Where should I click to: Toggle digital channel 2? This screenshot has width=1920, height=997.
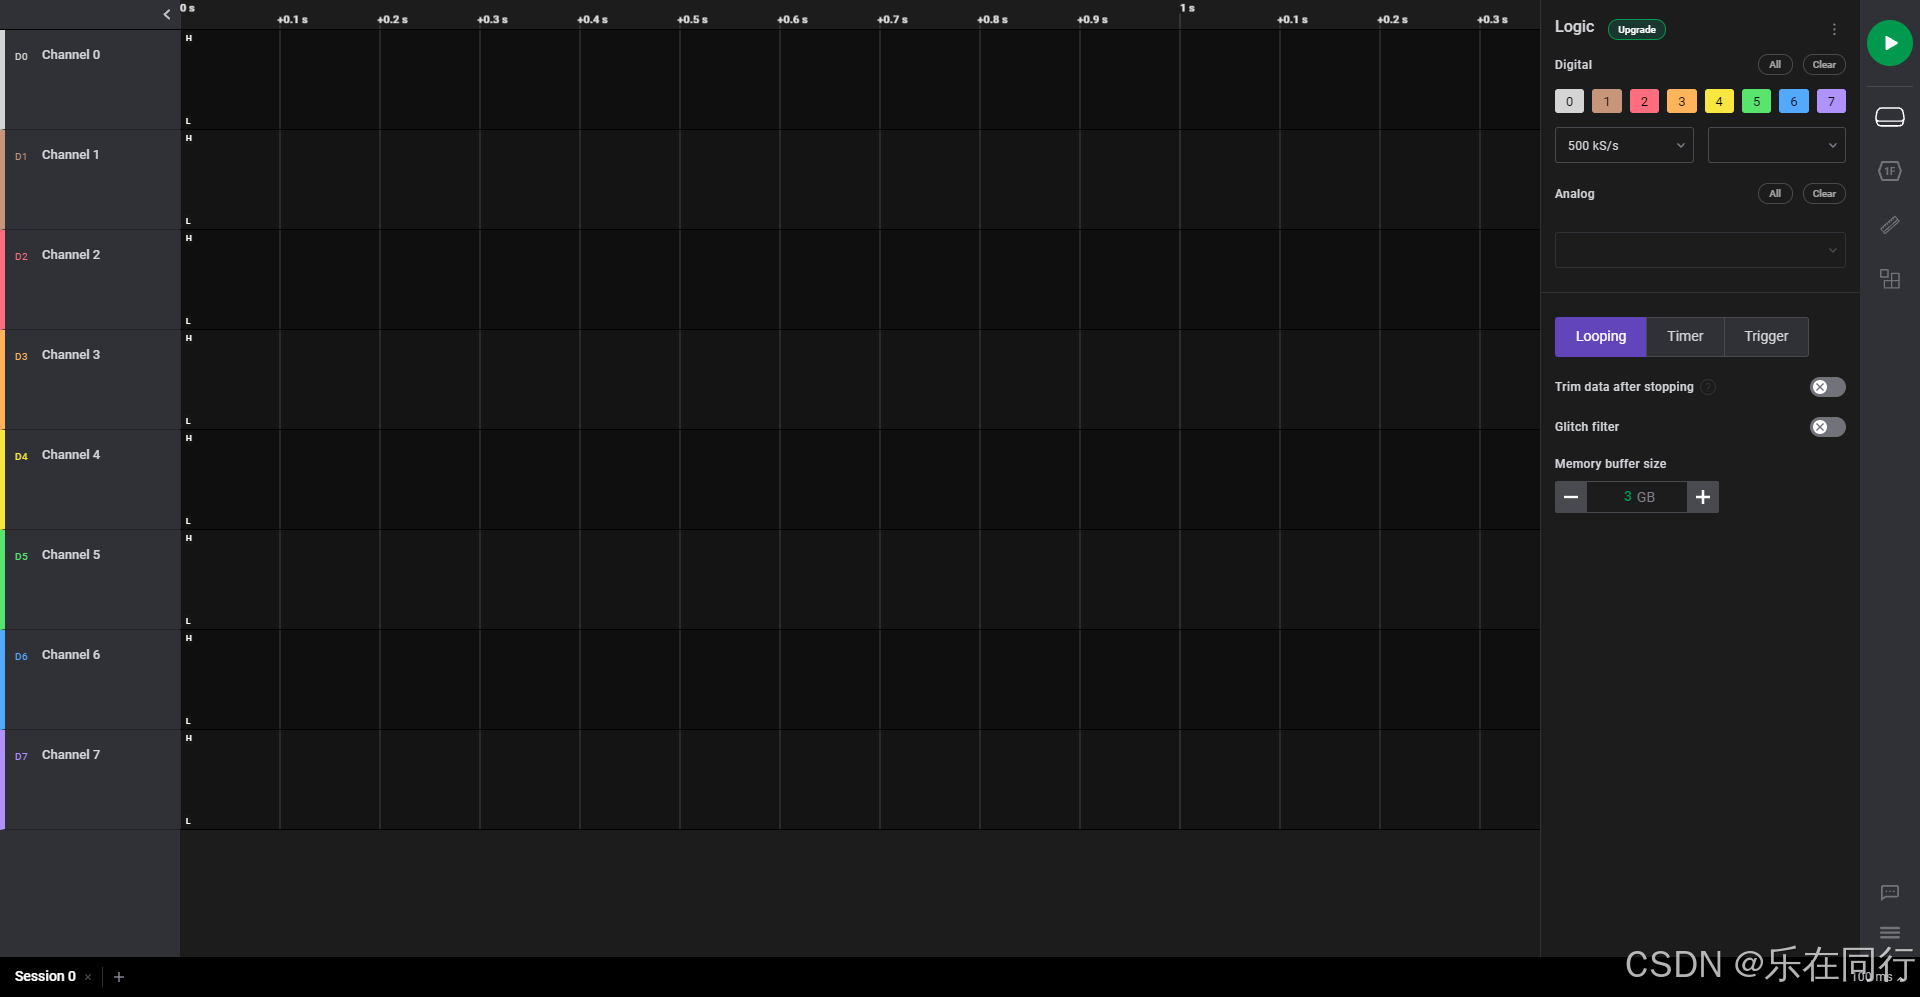point(1644,101)
